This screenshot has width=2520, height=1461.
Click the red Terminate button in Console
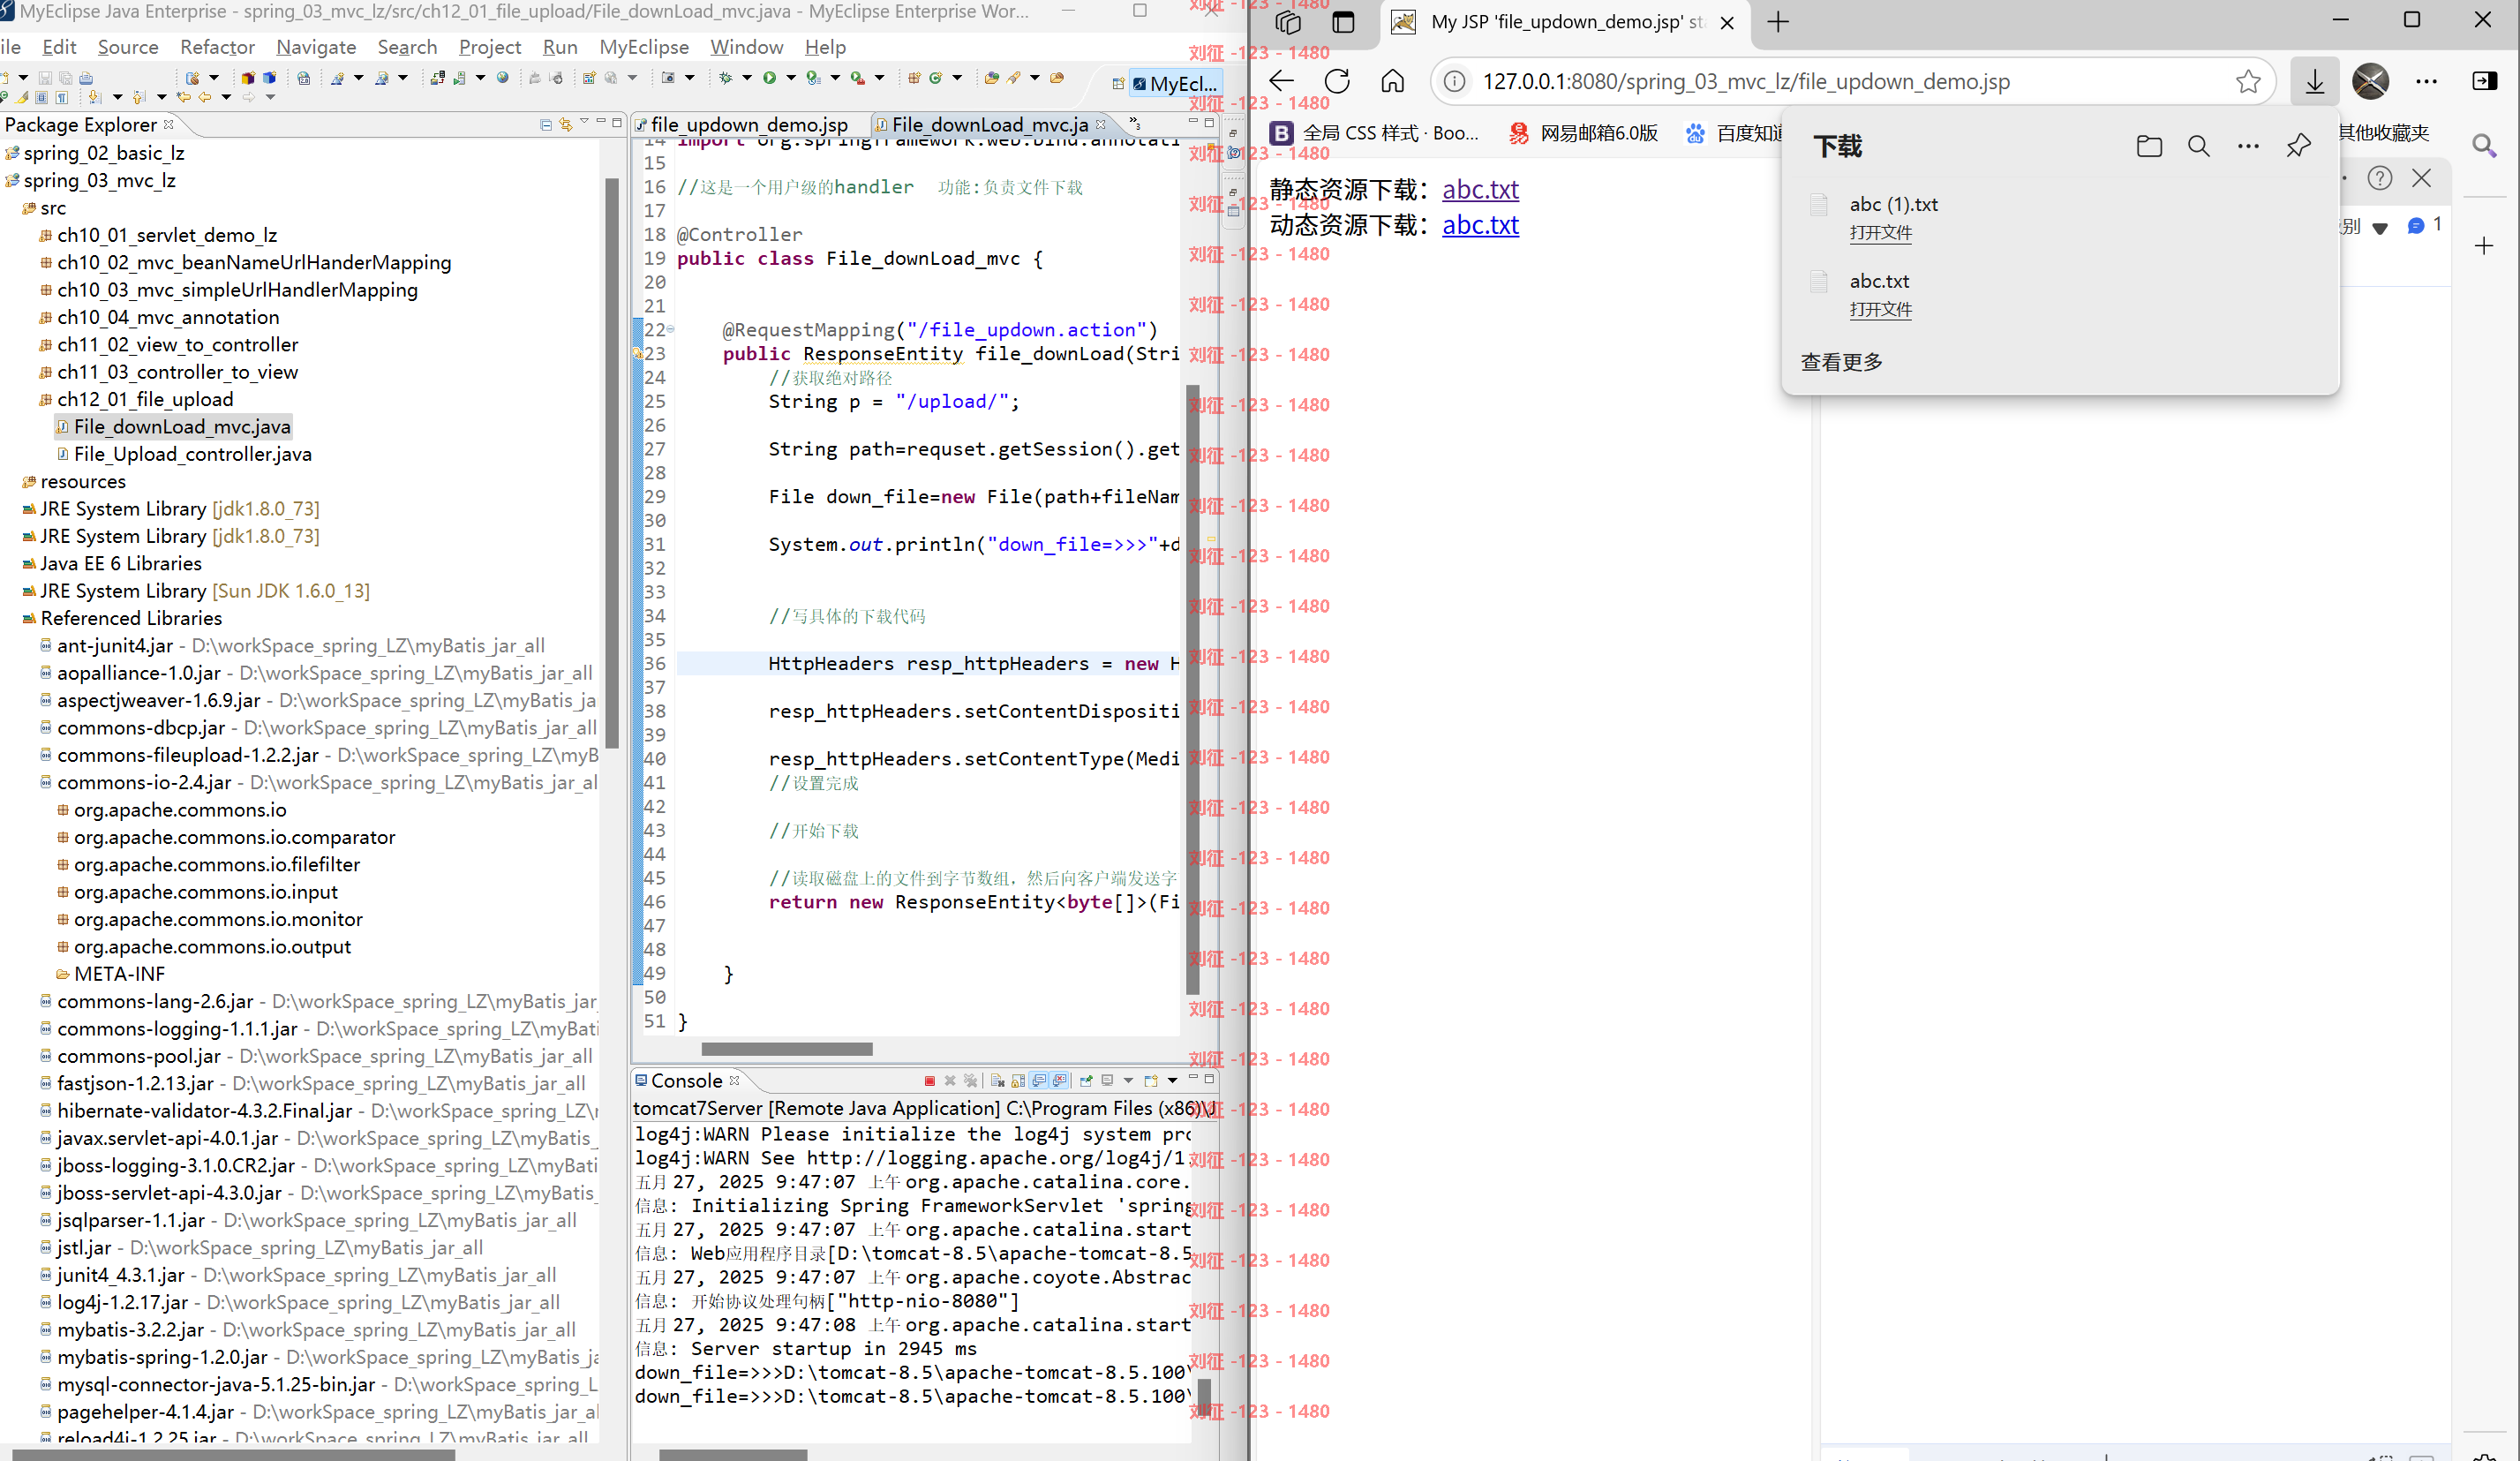tap(930, 1081)
